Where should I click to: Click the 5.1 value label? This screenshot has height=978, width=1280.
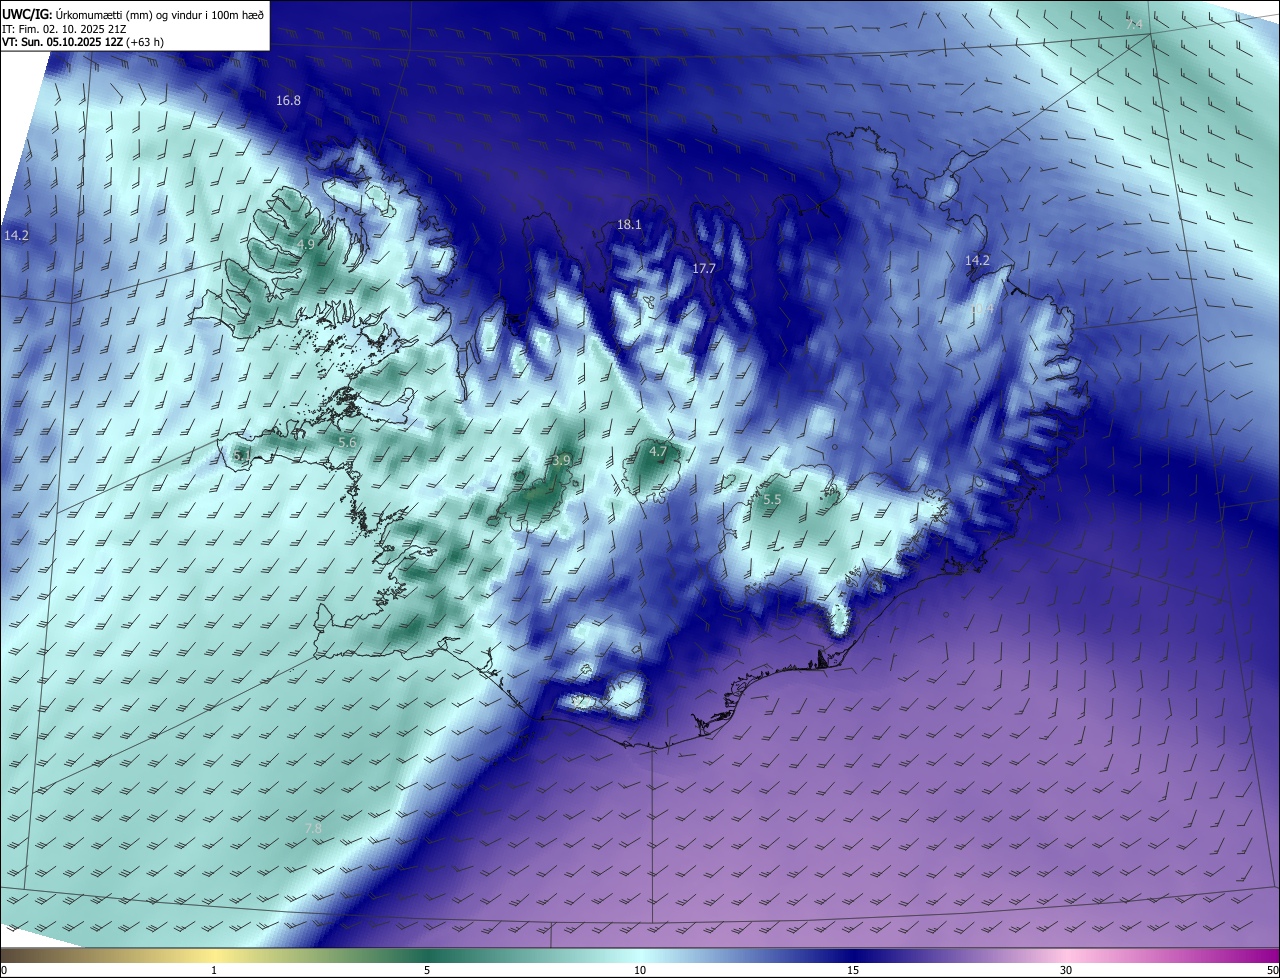[x=242, y=455]
